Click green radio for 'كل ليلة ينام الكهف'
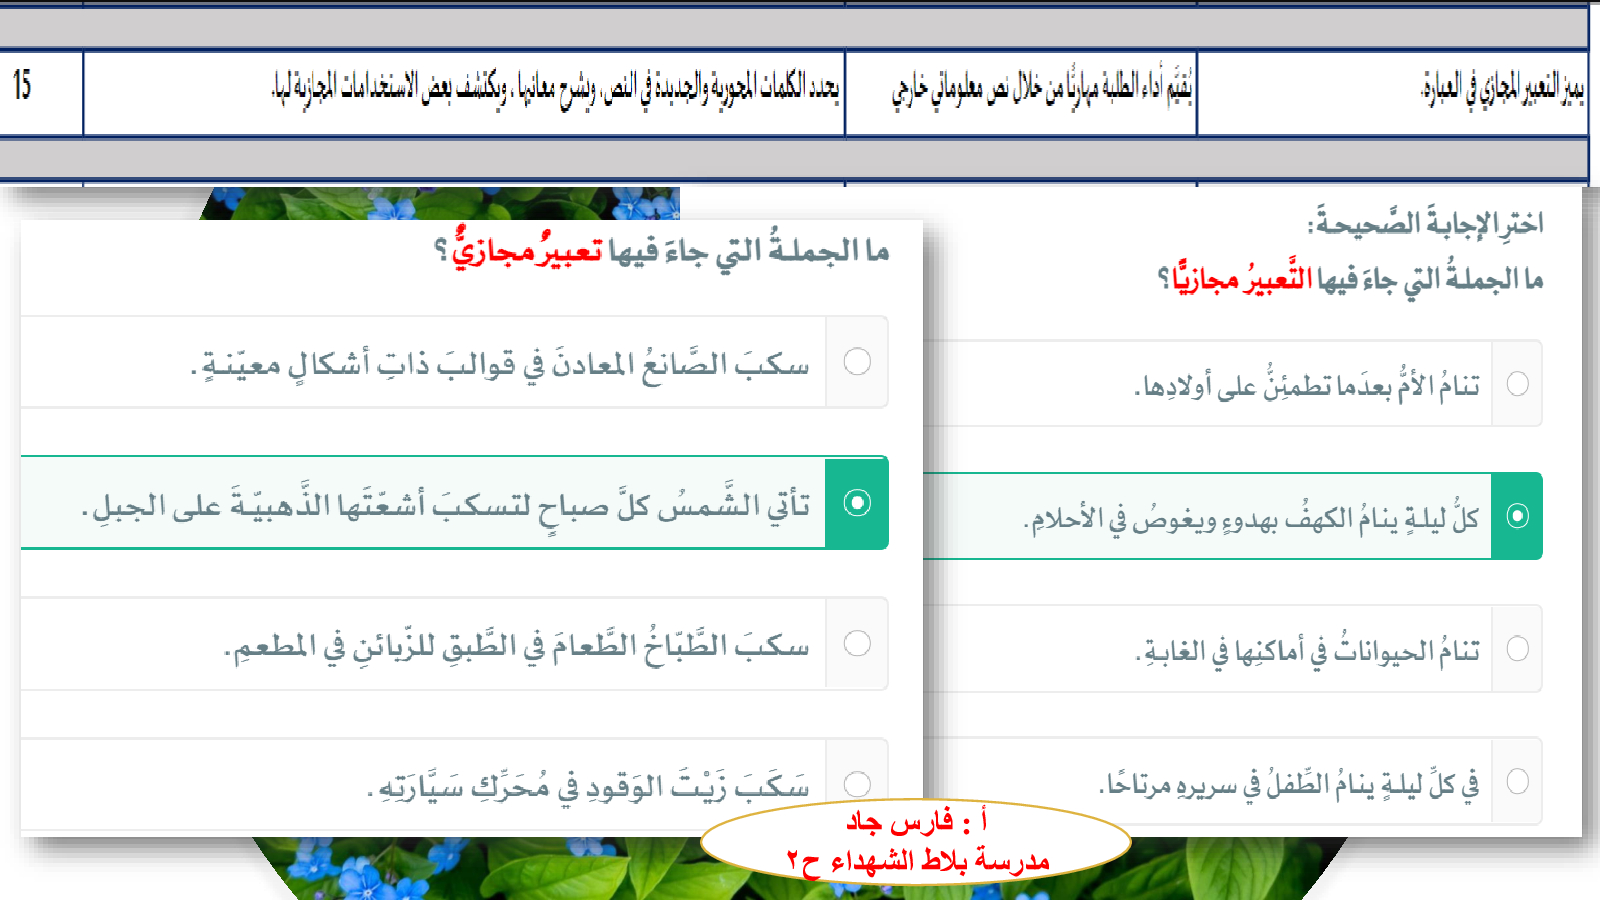The height and width of the screenshot is (900, 1600). pyautogui.click(x=1517, y=516)
